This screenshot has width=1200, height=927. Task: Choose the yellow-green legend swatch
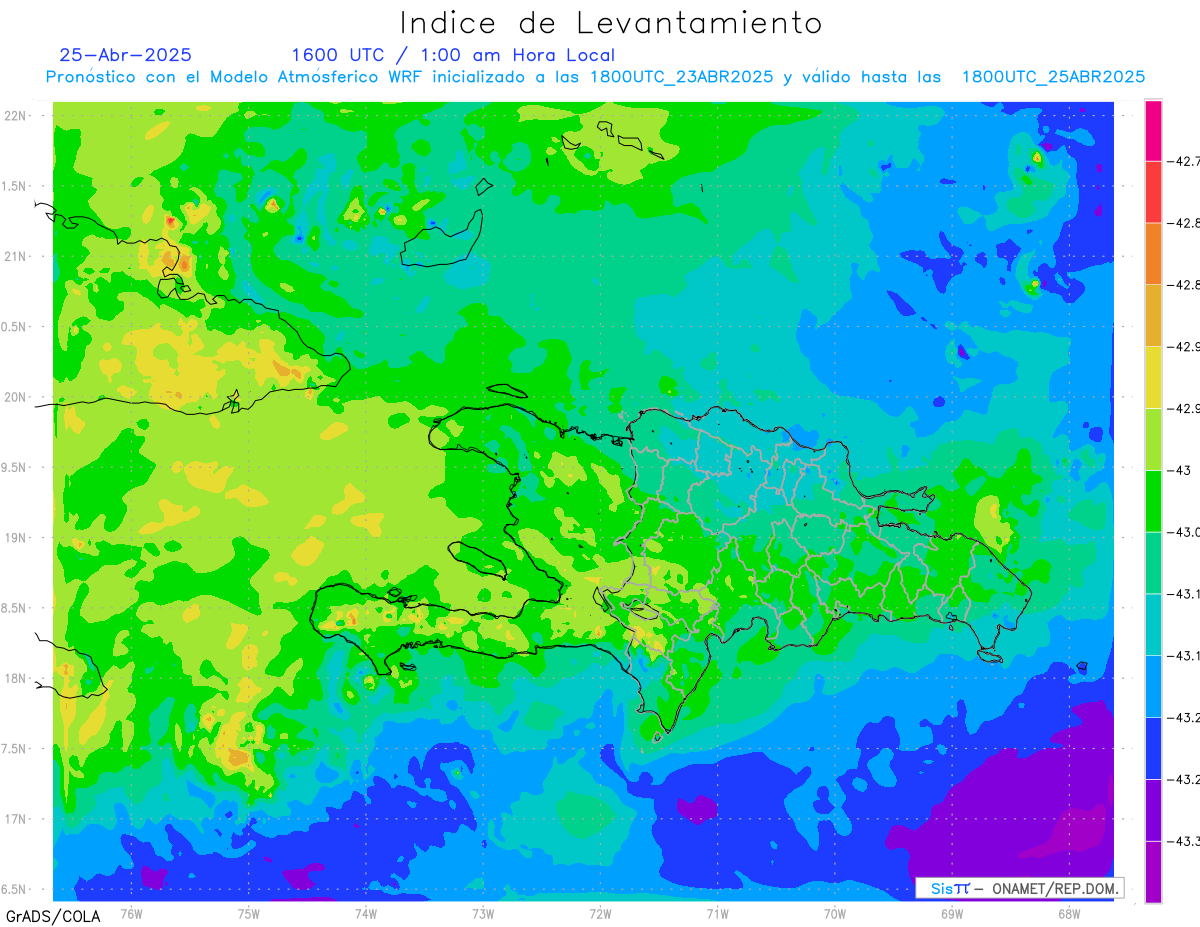click(1153, 439)
